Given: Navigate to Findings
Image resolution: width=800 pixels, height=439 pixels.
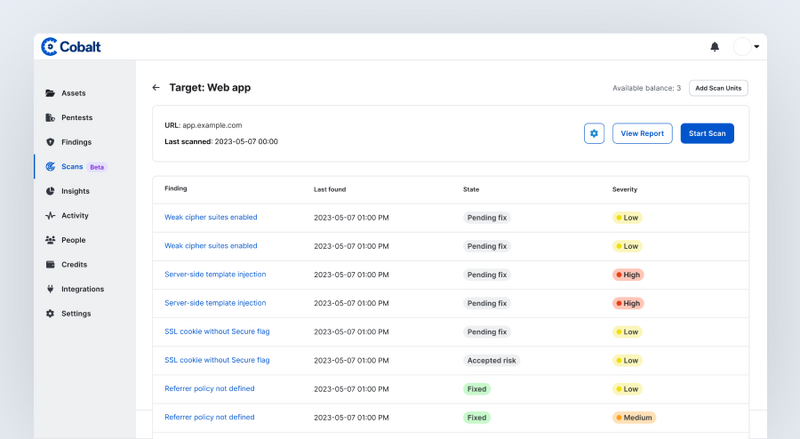Looking at the screenshot, I should click(x=77, y=142).
